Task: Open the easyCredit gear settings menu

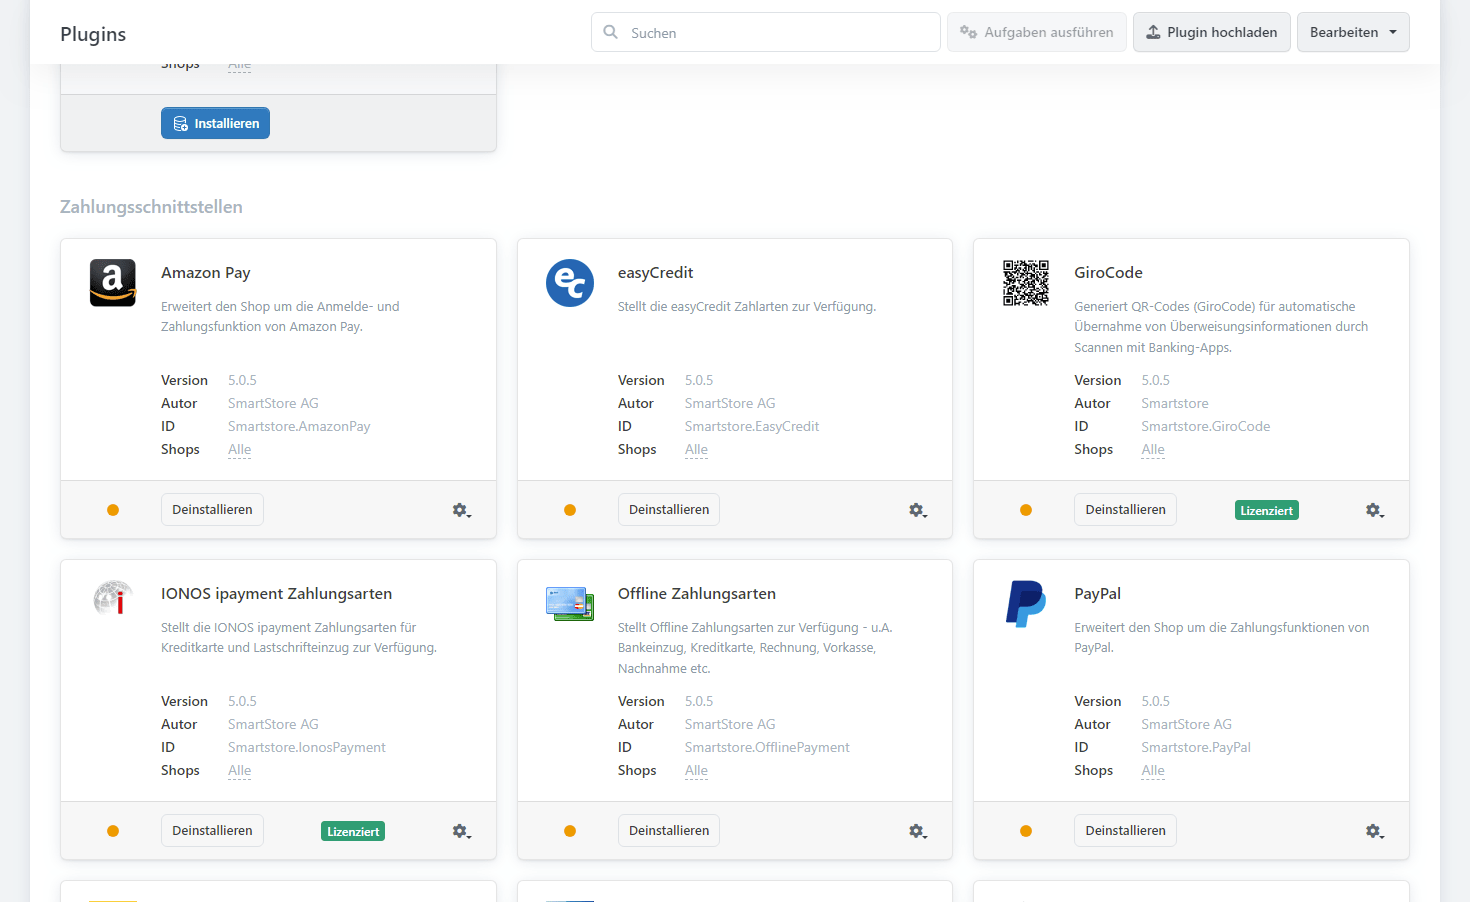Action: point(917,510)
